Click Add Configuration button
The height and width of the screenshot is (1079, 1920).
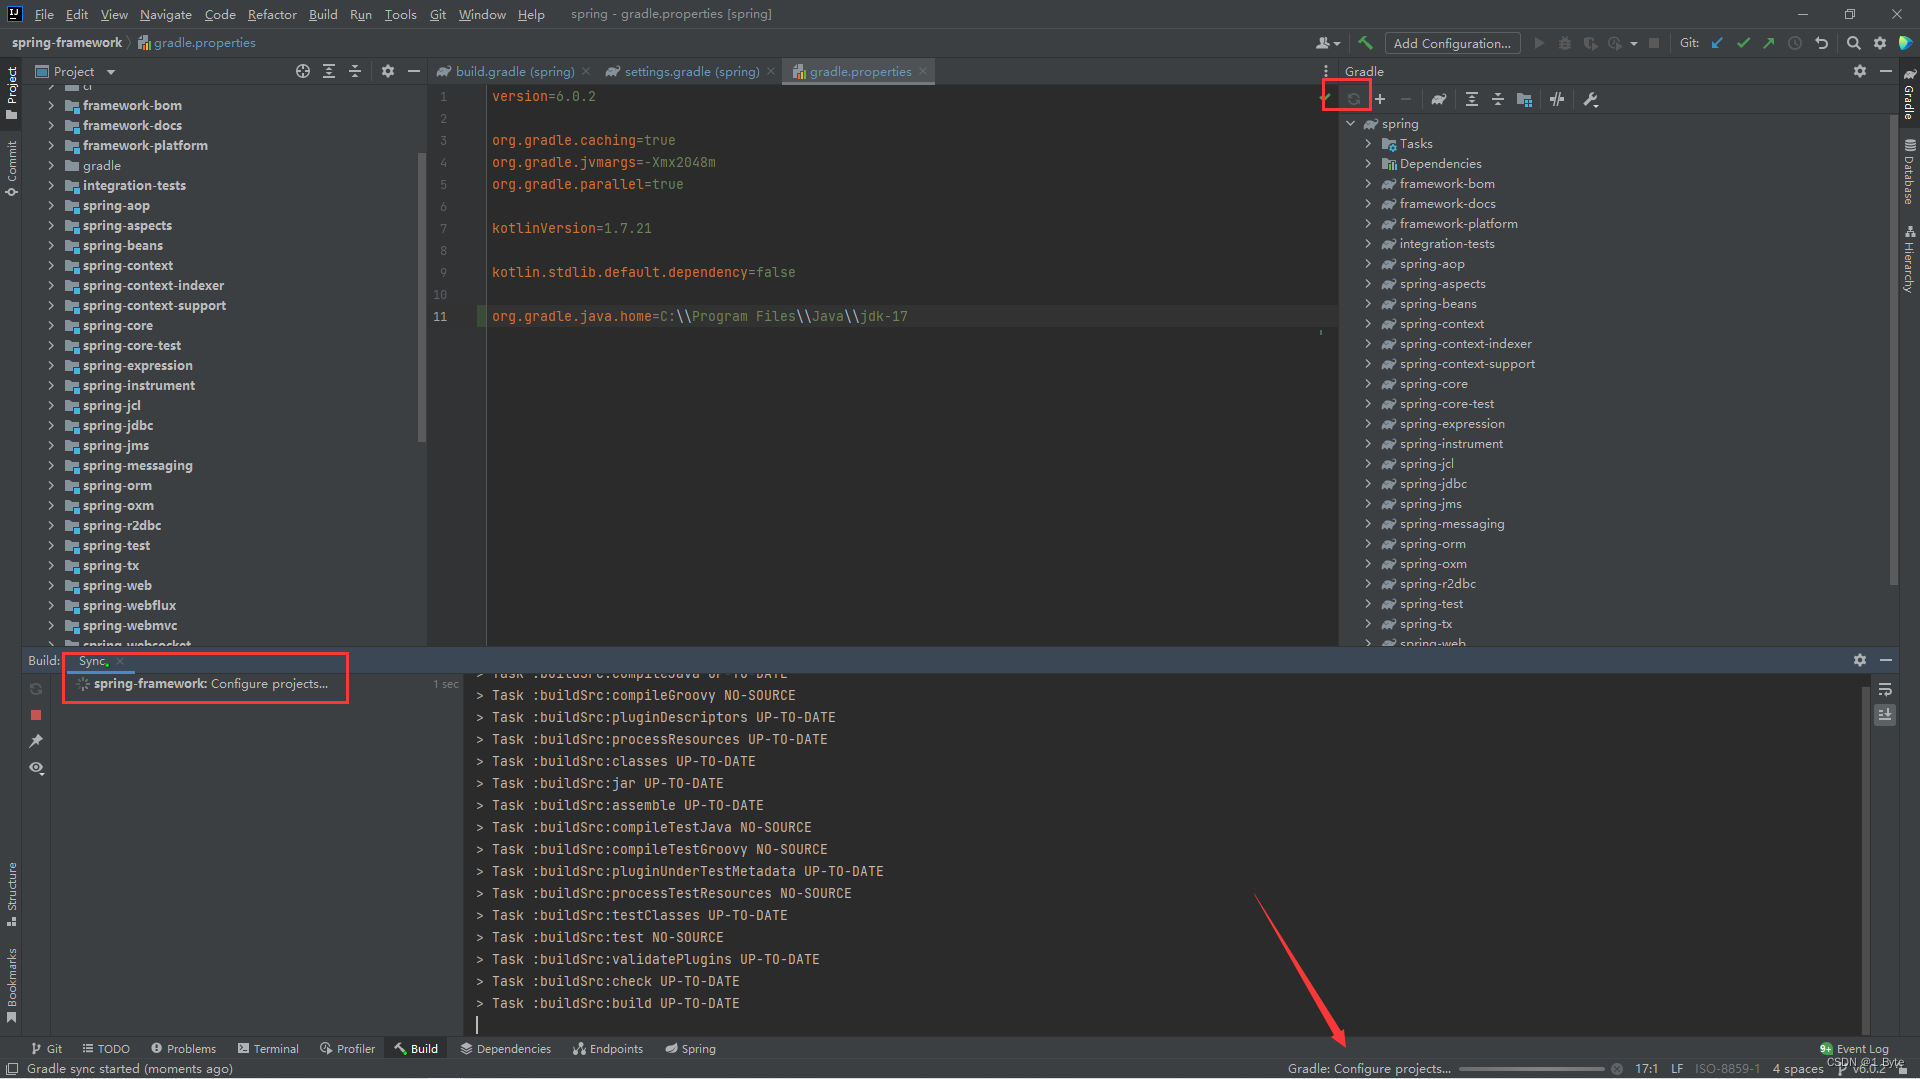point(1452,43)
